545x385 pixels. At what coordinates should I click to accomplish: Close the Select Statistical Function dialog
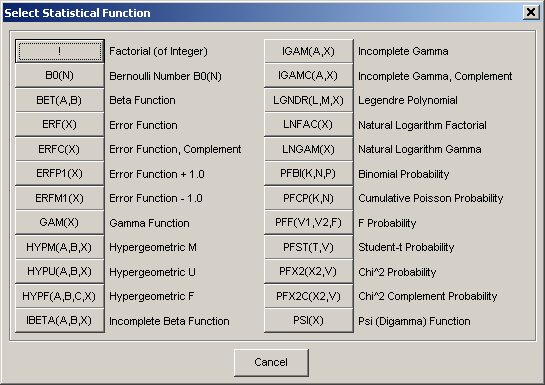531,13
